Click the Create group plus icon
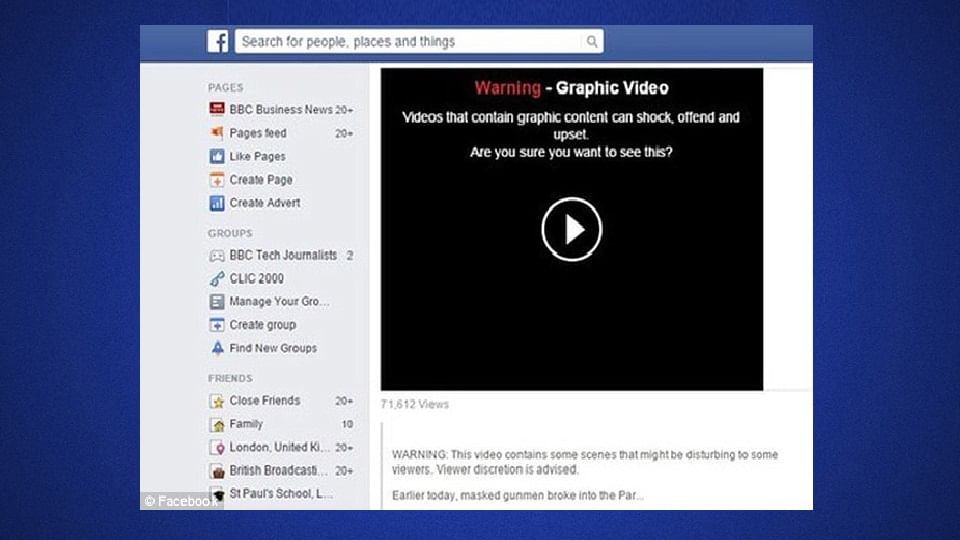Viewport: 960px width, 540px height. 217,324
